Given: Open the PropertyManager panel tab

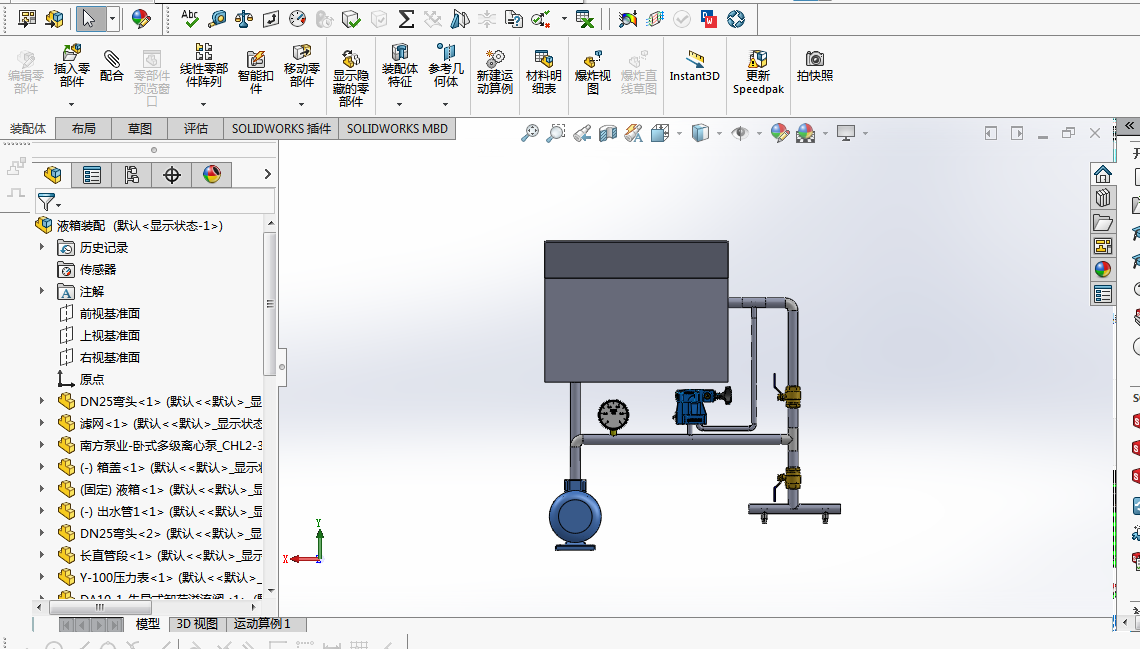Looking at the screenshot, I should (x=92, y=174).
